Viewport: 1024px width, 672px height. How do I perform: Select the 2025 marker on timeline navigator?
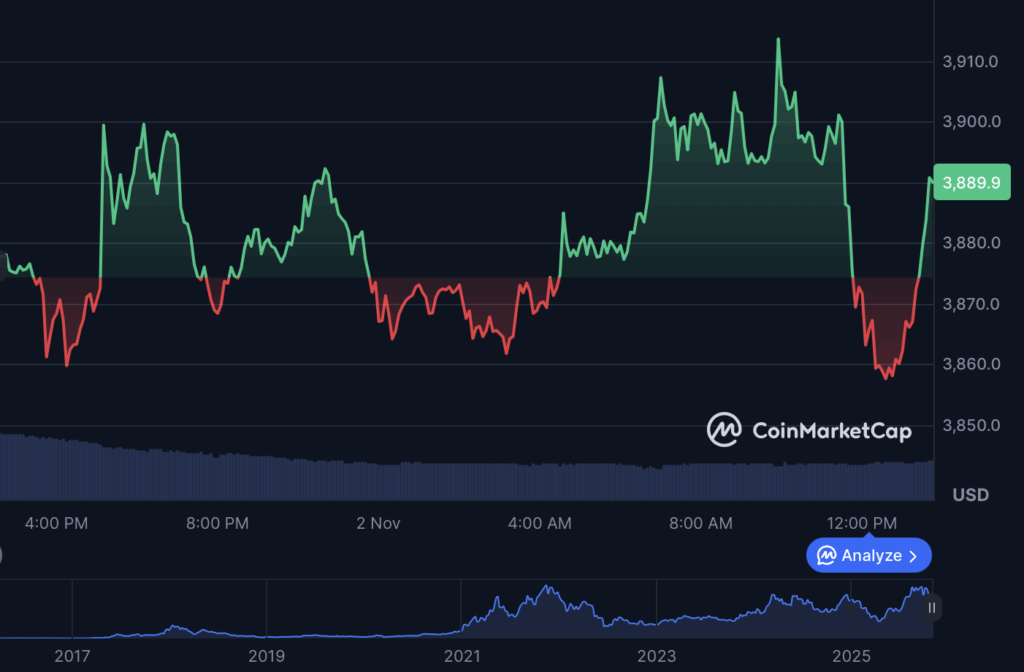tap(852, 656)
